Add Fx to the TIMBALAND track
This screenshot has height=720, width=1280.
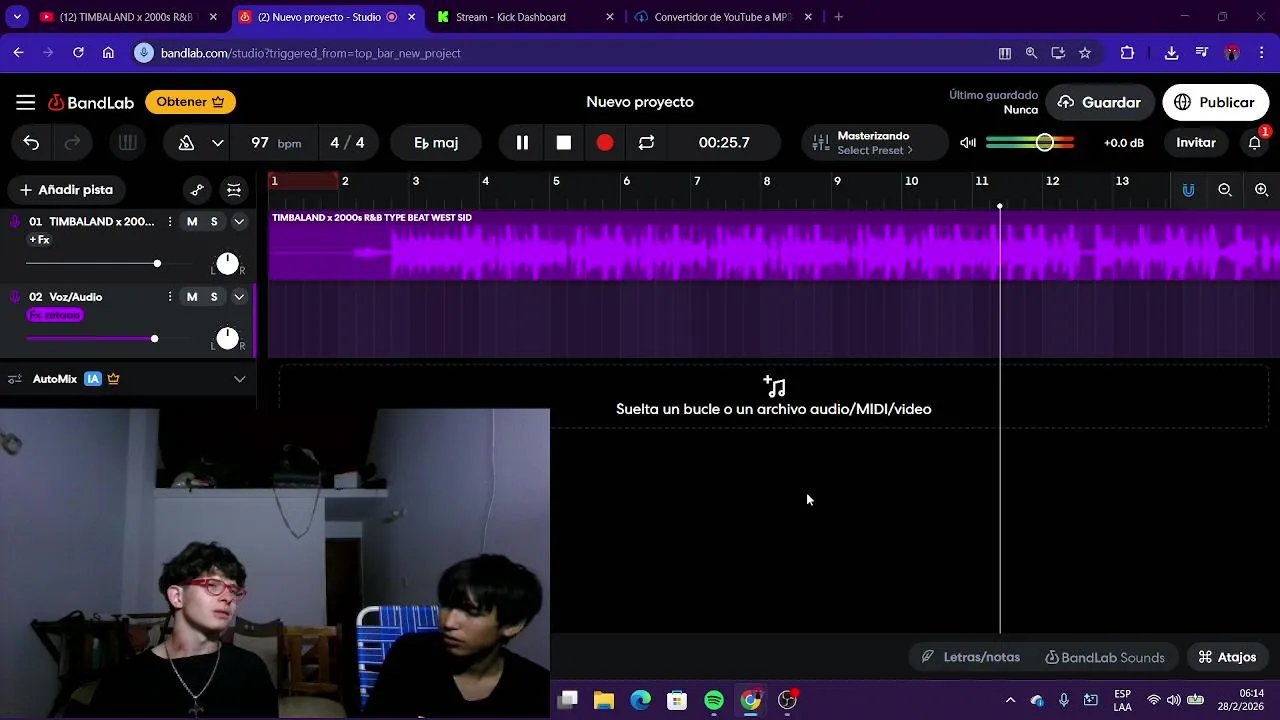click(x=40, y=240)
